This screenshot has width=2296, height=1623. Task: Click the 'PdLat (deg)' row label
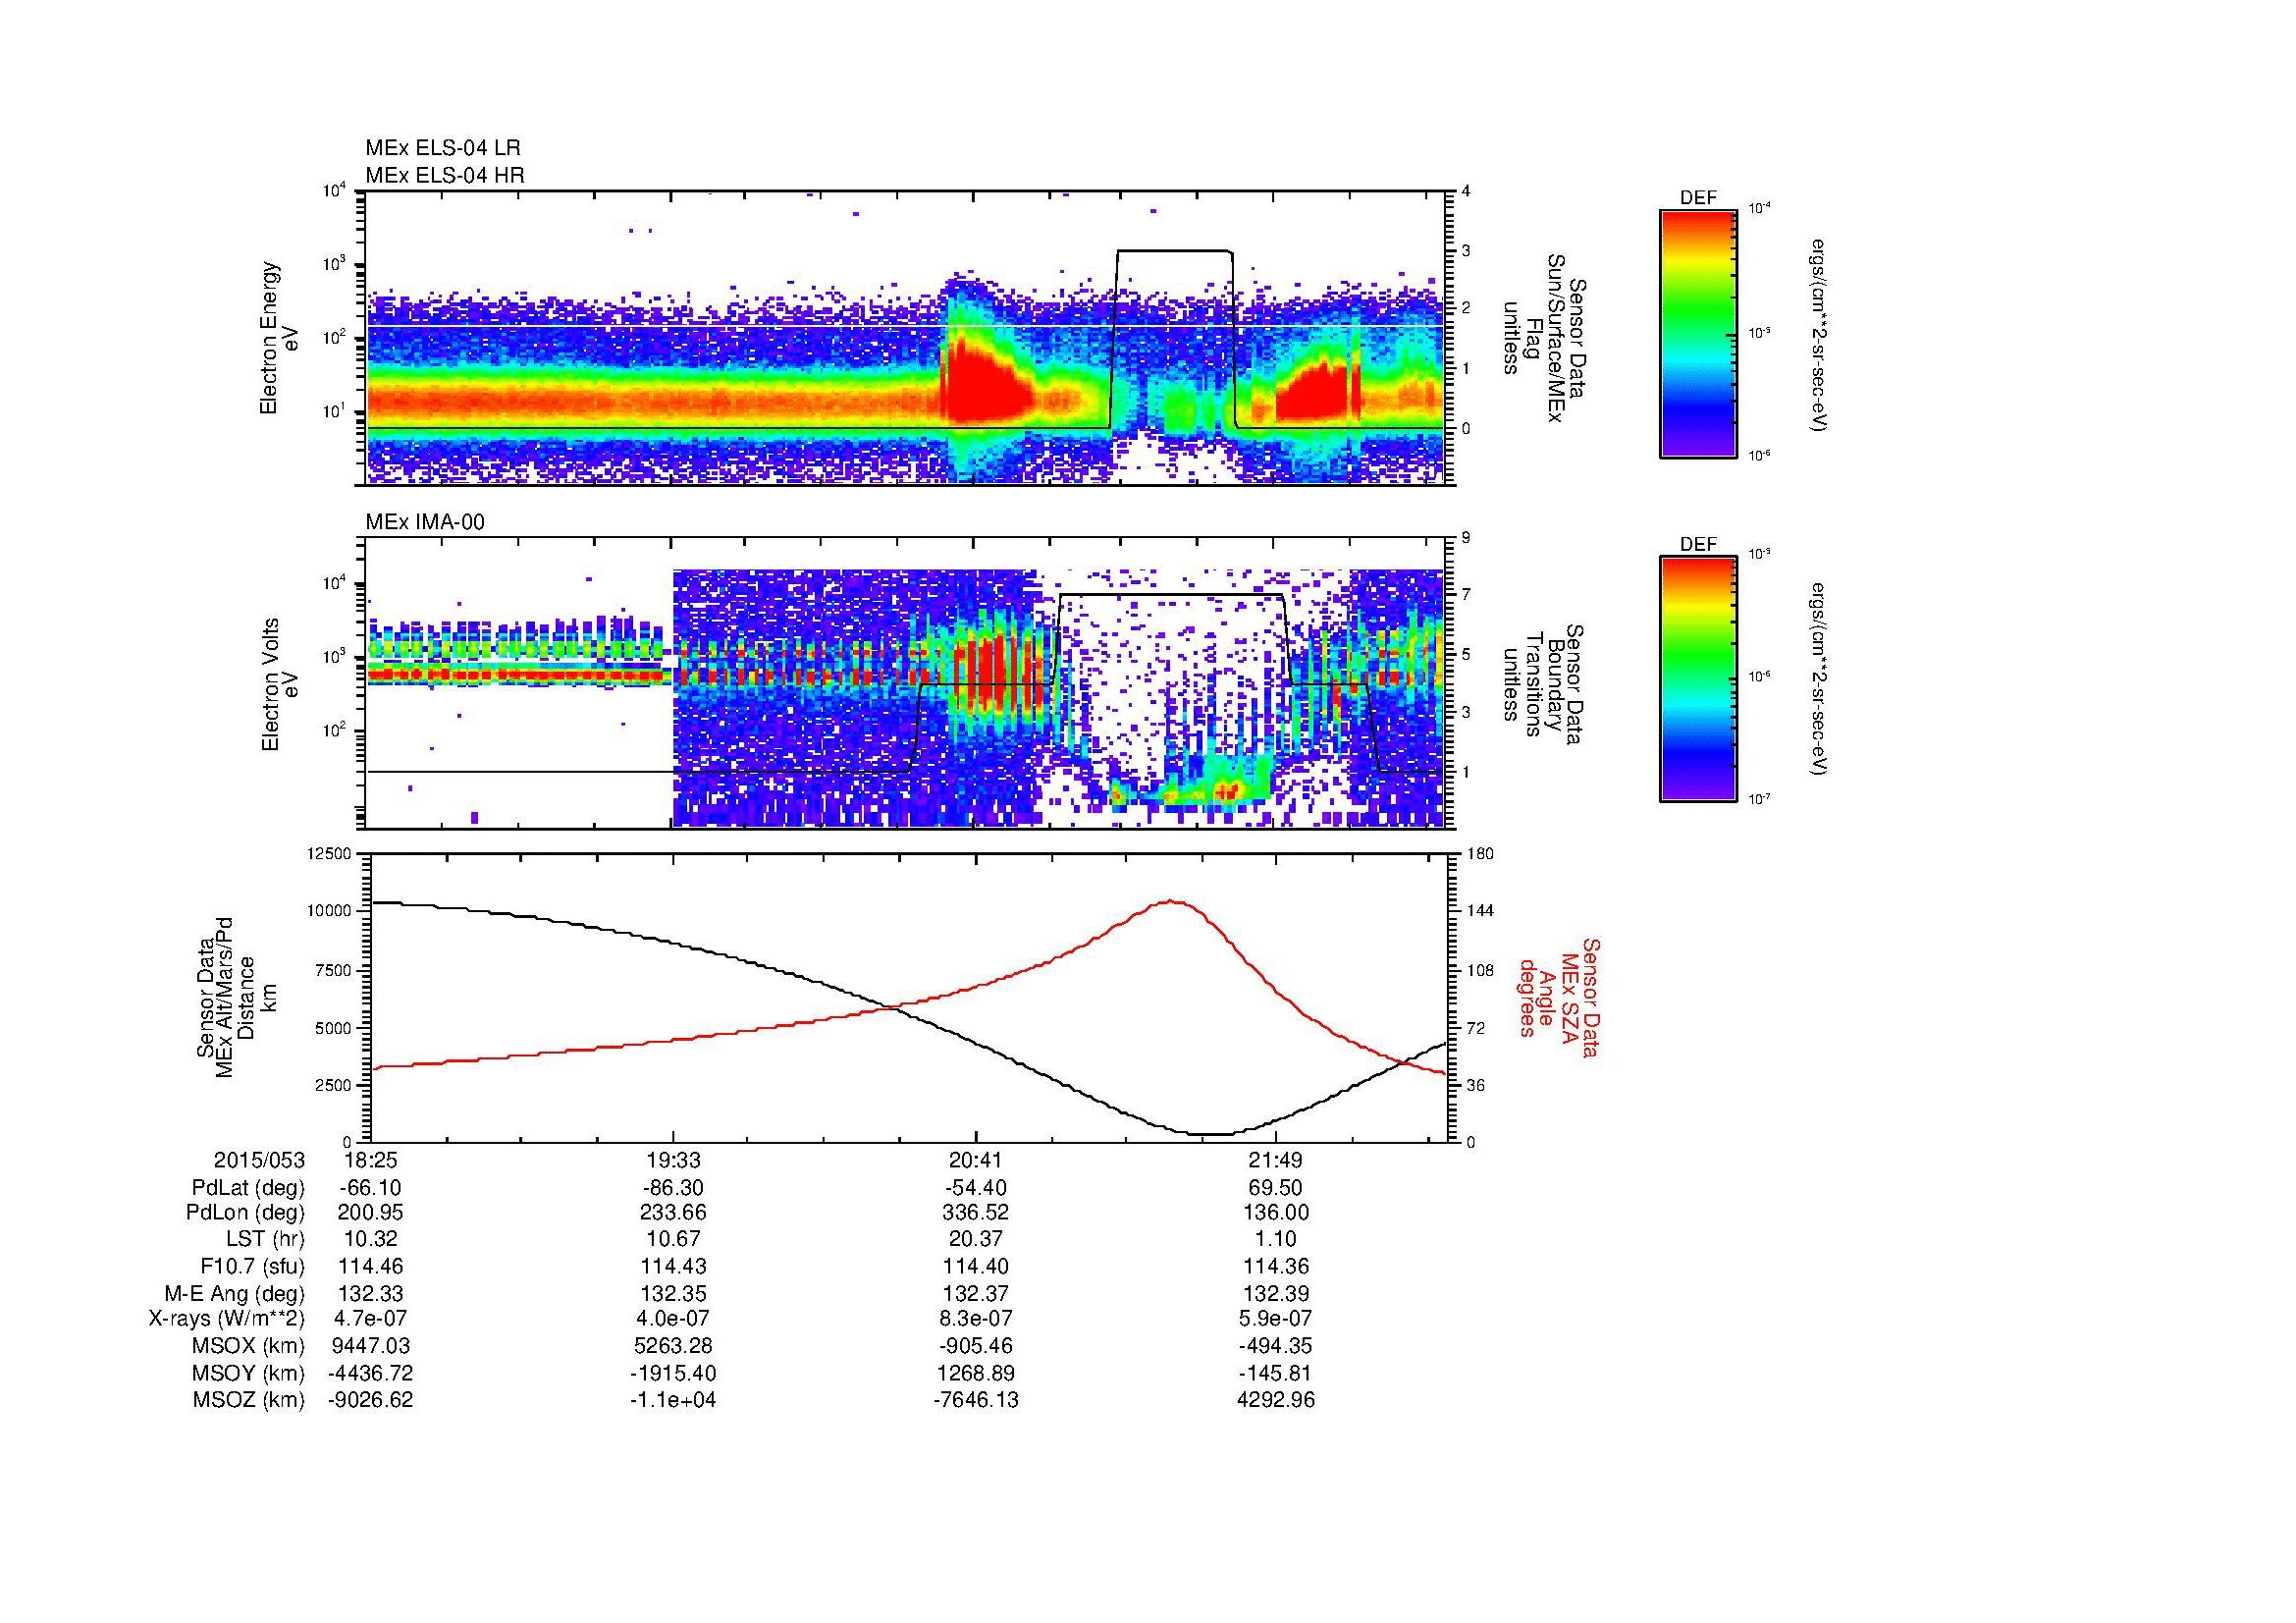coord(248,1187)
